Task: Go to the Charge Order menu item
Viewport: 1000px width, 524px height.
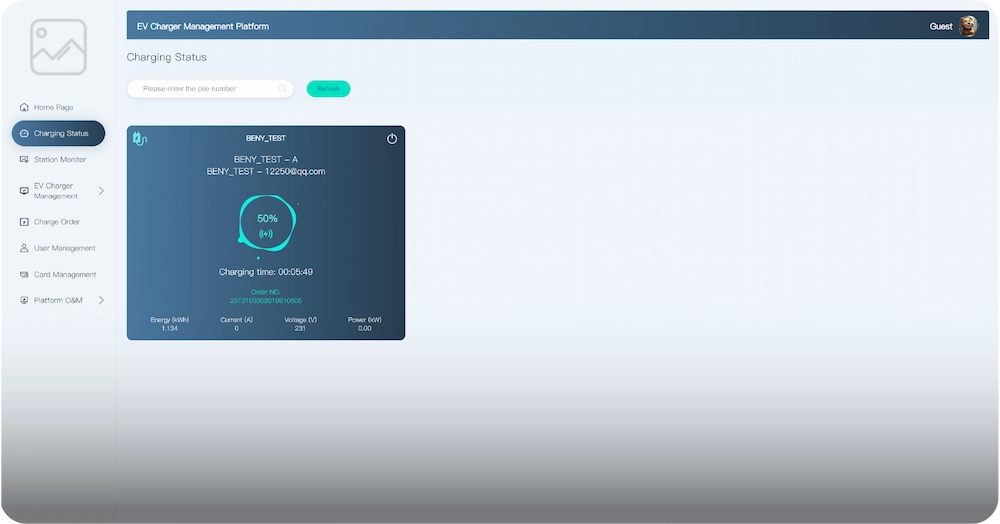Action: [x=57, y=222]
